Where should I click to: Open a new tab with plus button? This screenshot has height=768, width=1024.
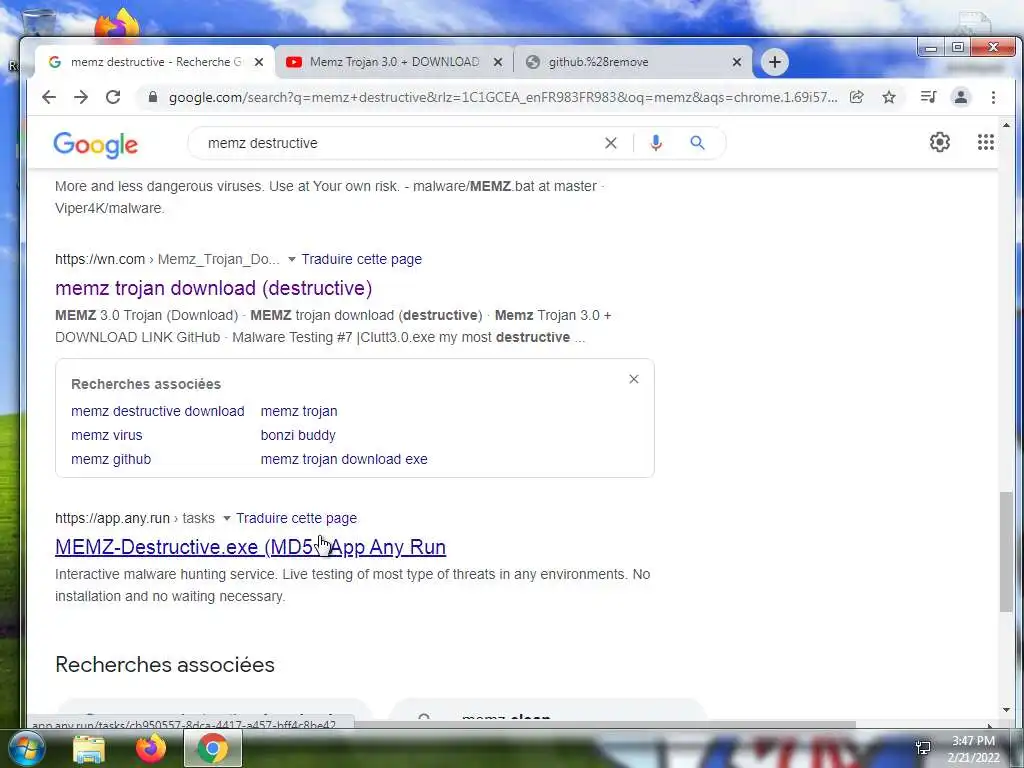click(x=775, y=62)
